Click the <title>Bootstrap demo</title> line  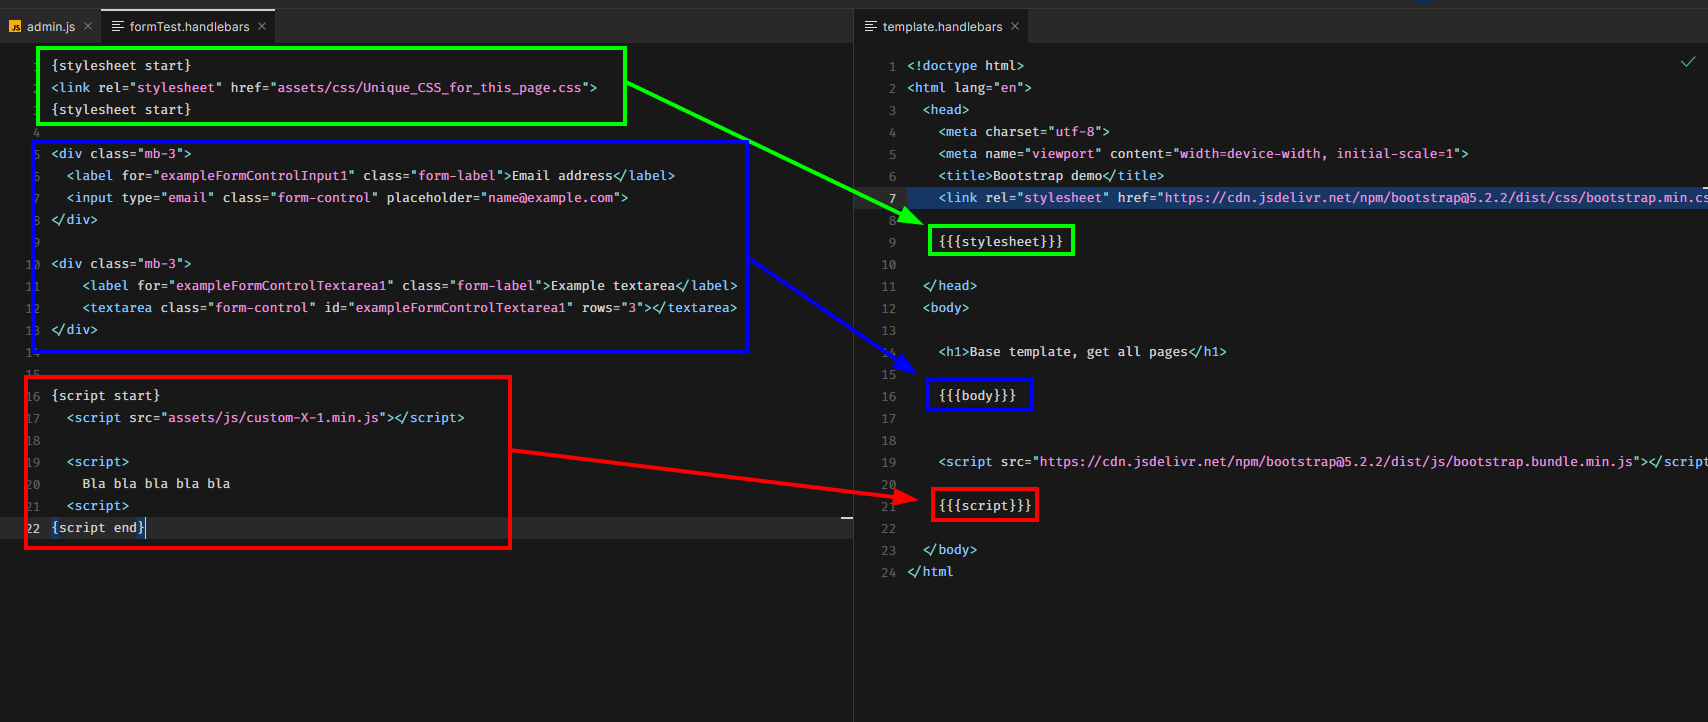pyautogui.click(x=1051, y=176)
